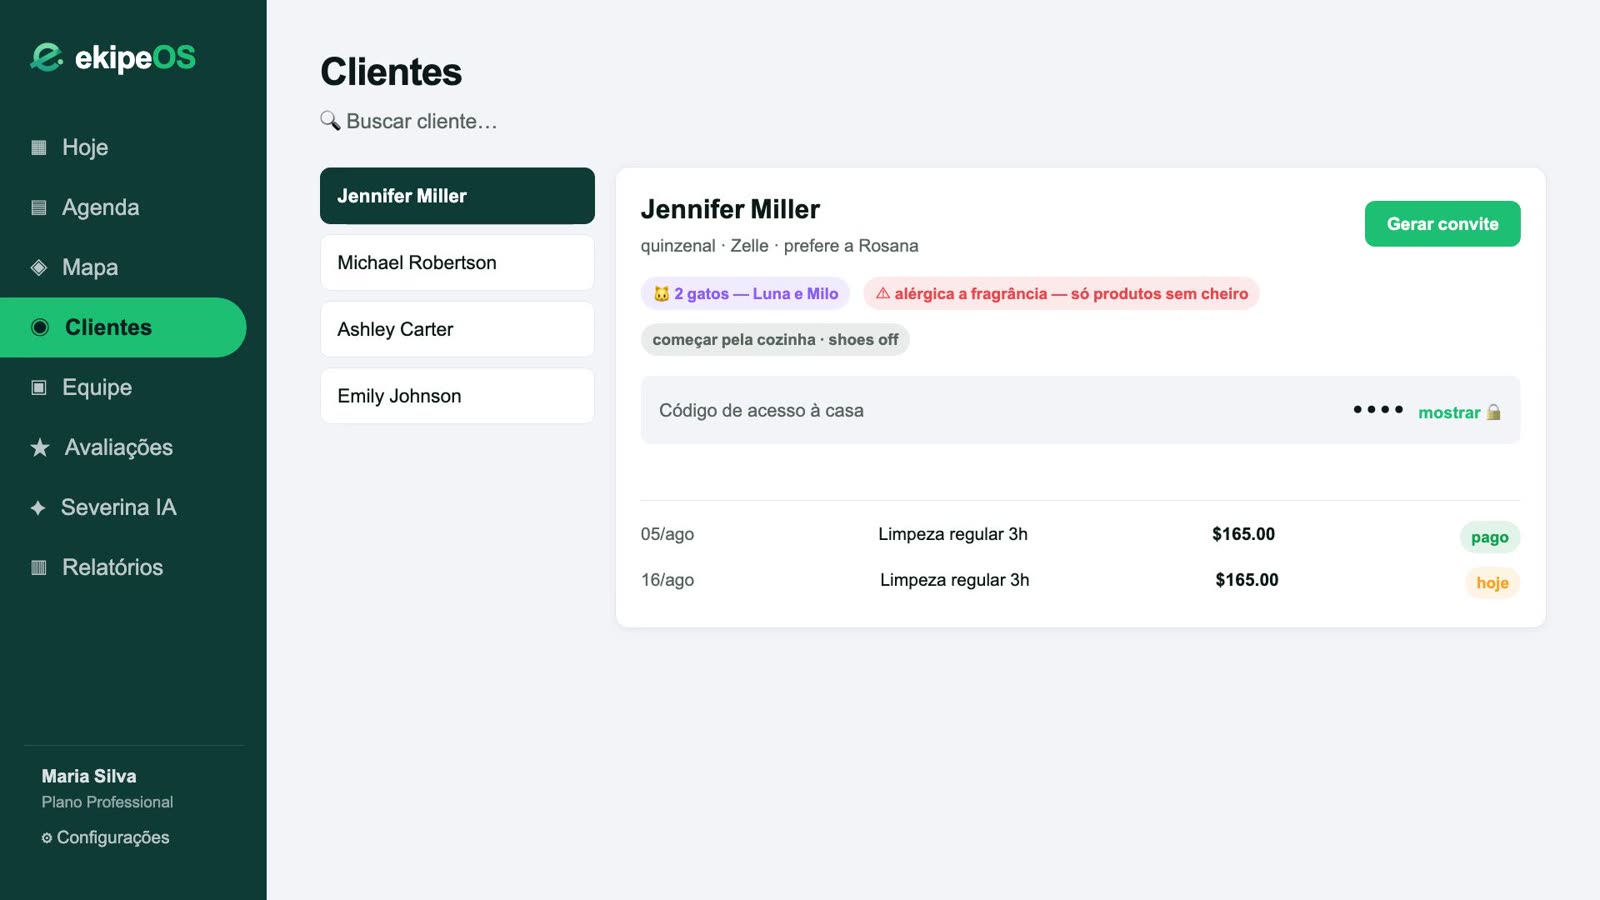Click the começar pela cozinha tag
Image resolution: width=1600 pixels, height=900 pixels.
pos(775,340)
